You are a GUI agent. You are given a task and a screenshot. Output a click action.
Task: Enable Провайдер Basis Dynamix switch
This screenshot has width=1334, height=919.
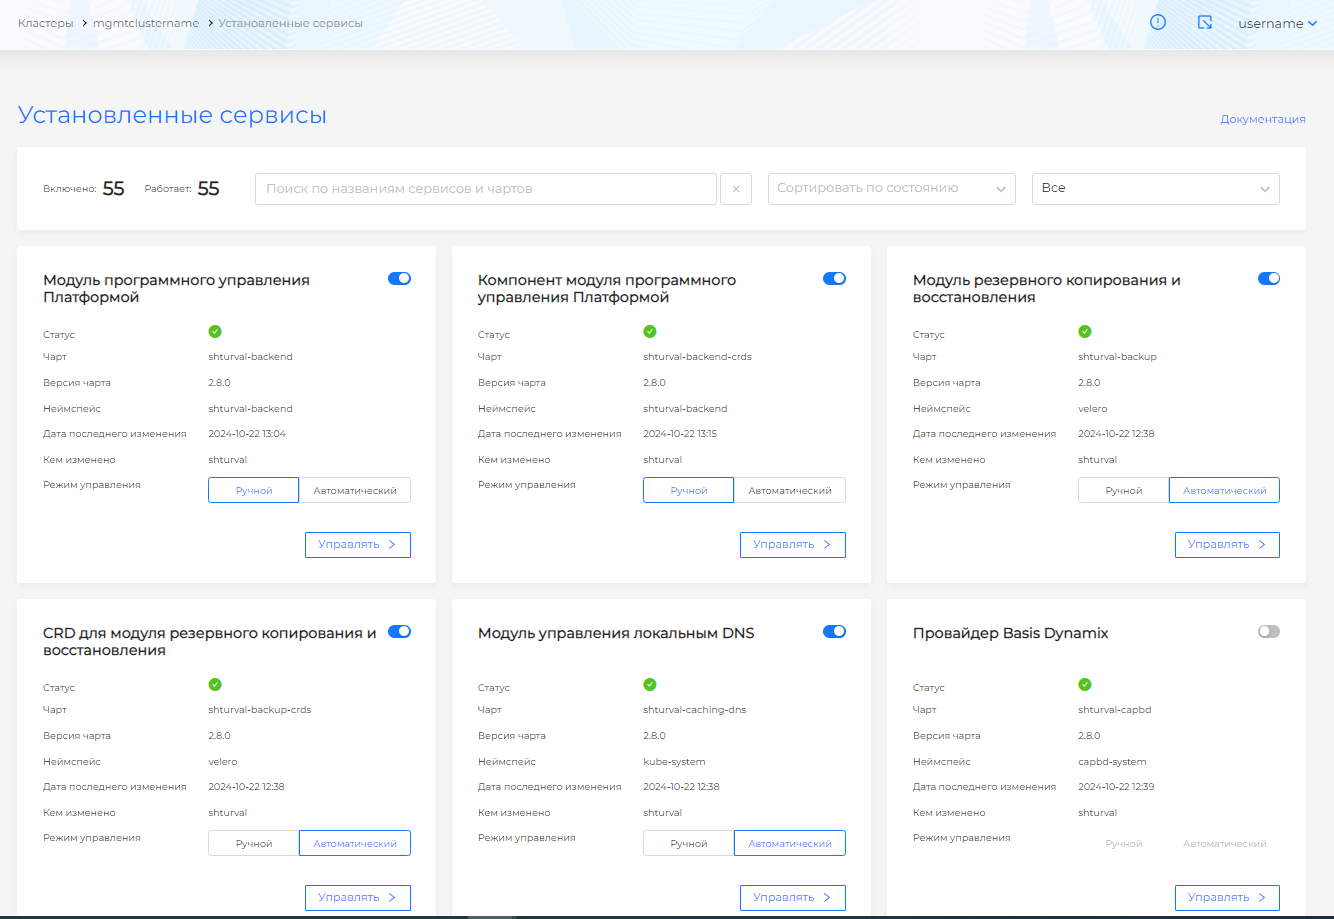[1269, 631]
